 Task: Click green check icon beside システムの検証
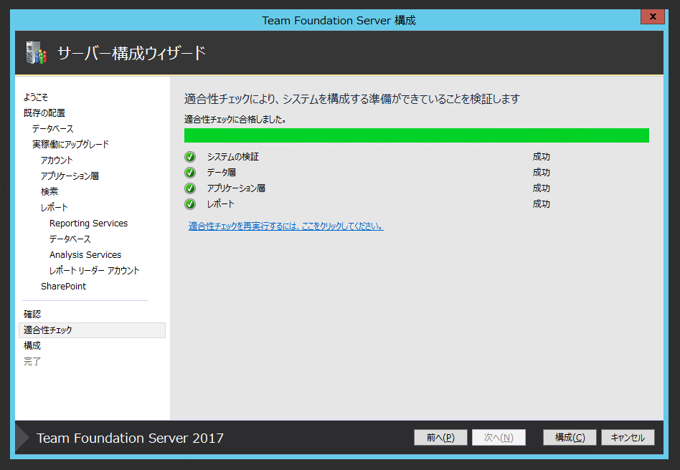coord(190,157)
